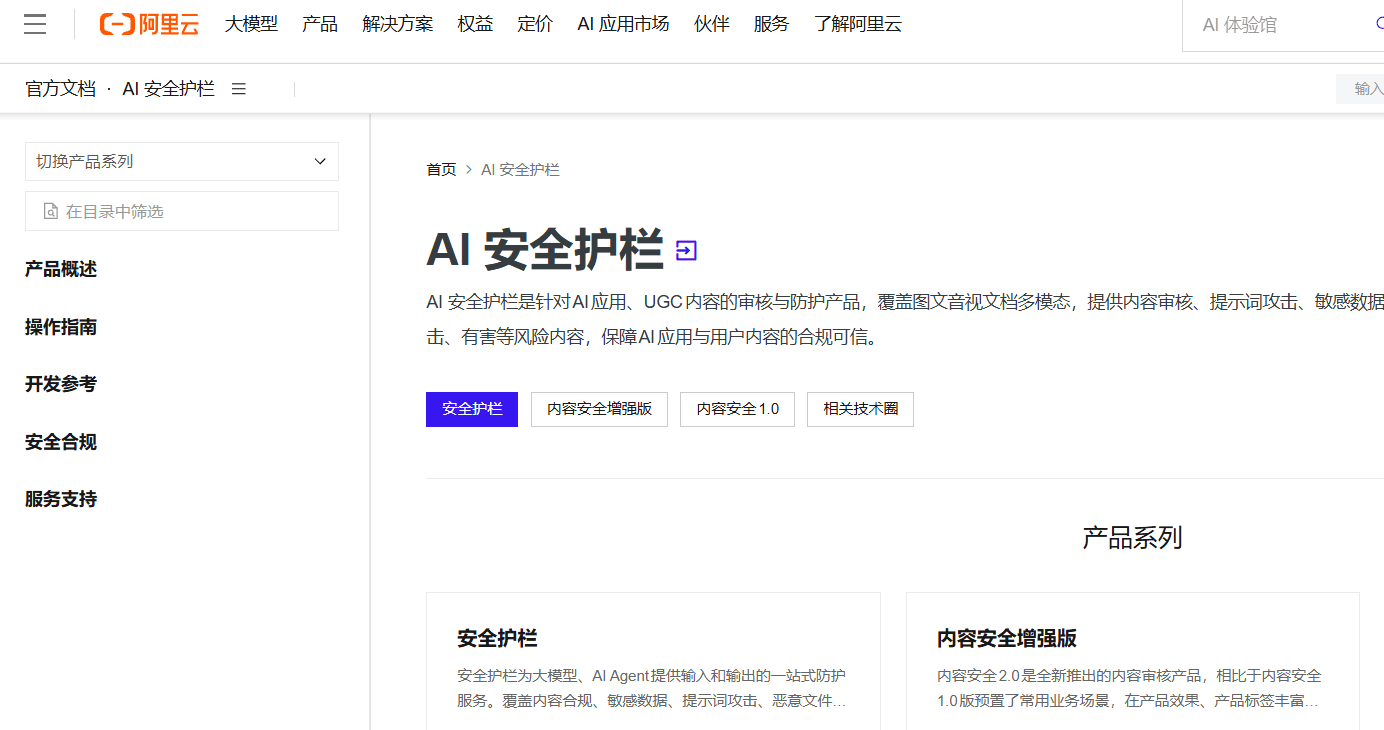Open the 大模型 navigation menu
The image size is (1384, 730).
(251, 25)
